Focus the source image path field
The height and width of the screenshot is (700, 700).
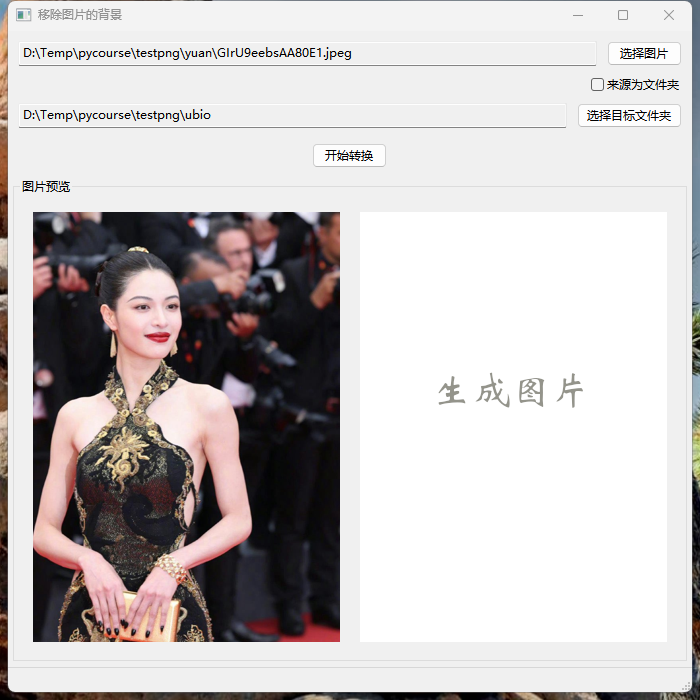click(x=307, y=54)
